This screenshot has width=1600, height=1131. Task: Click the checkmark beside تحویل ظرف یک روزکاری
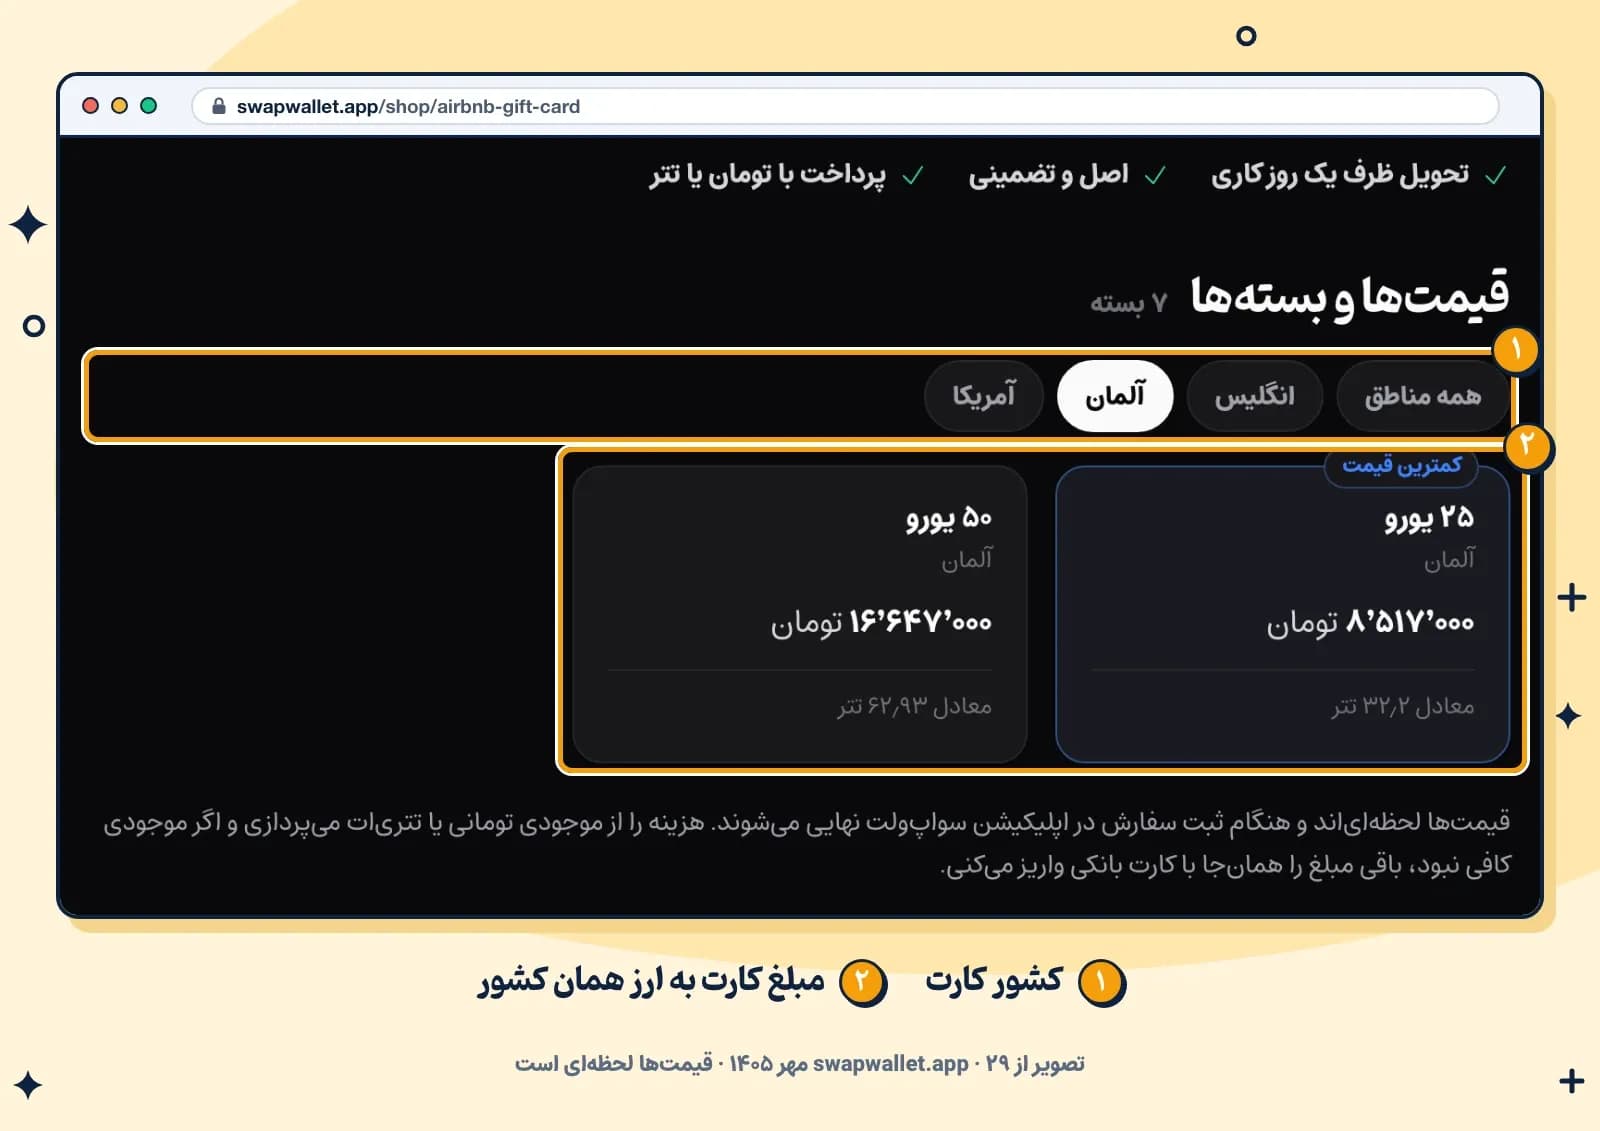pos(1496,176)
